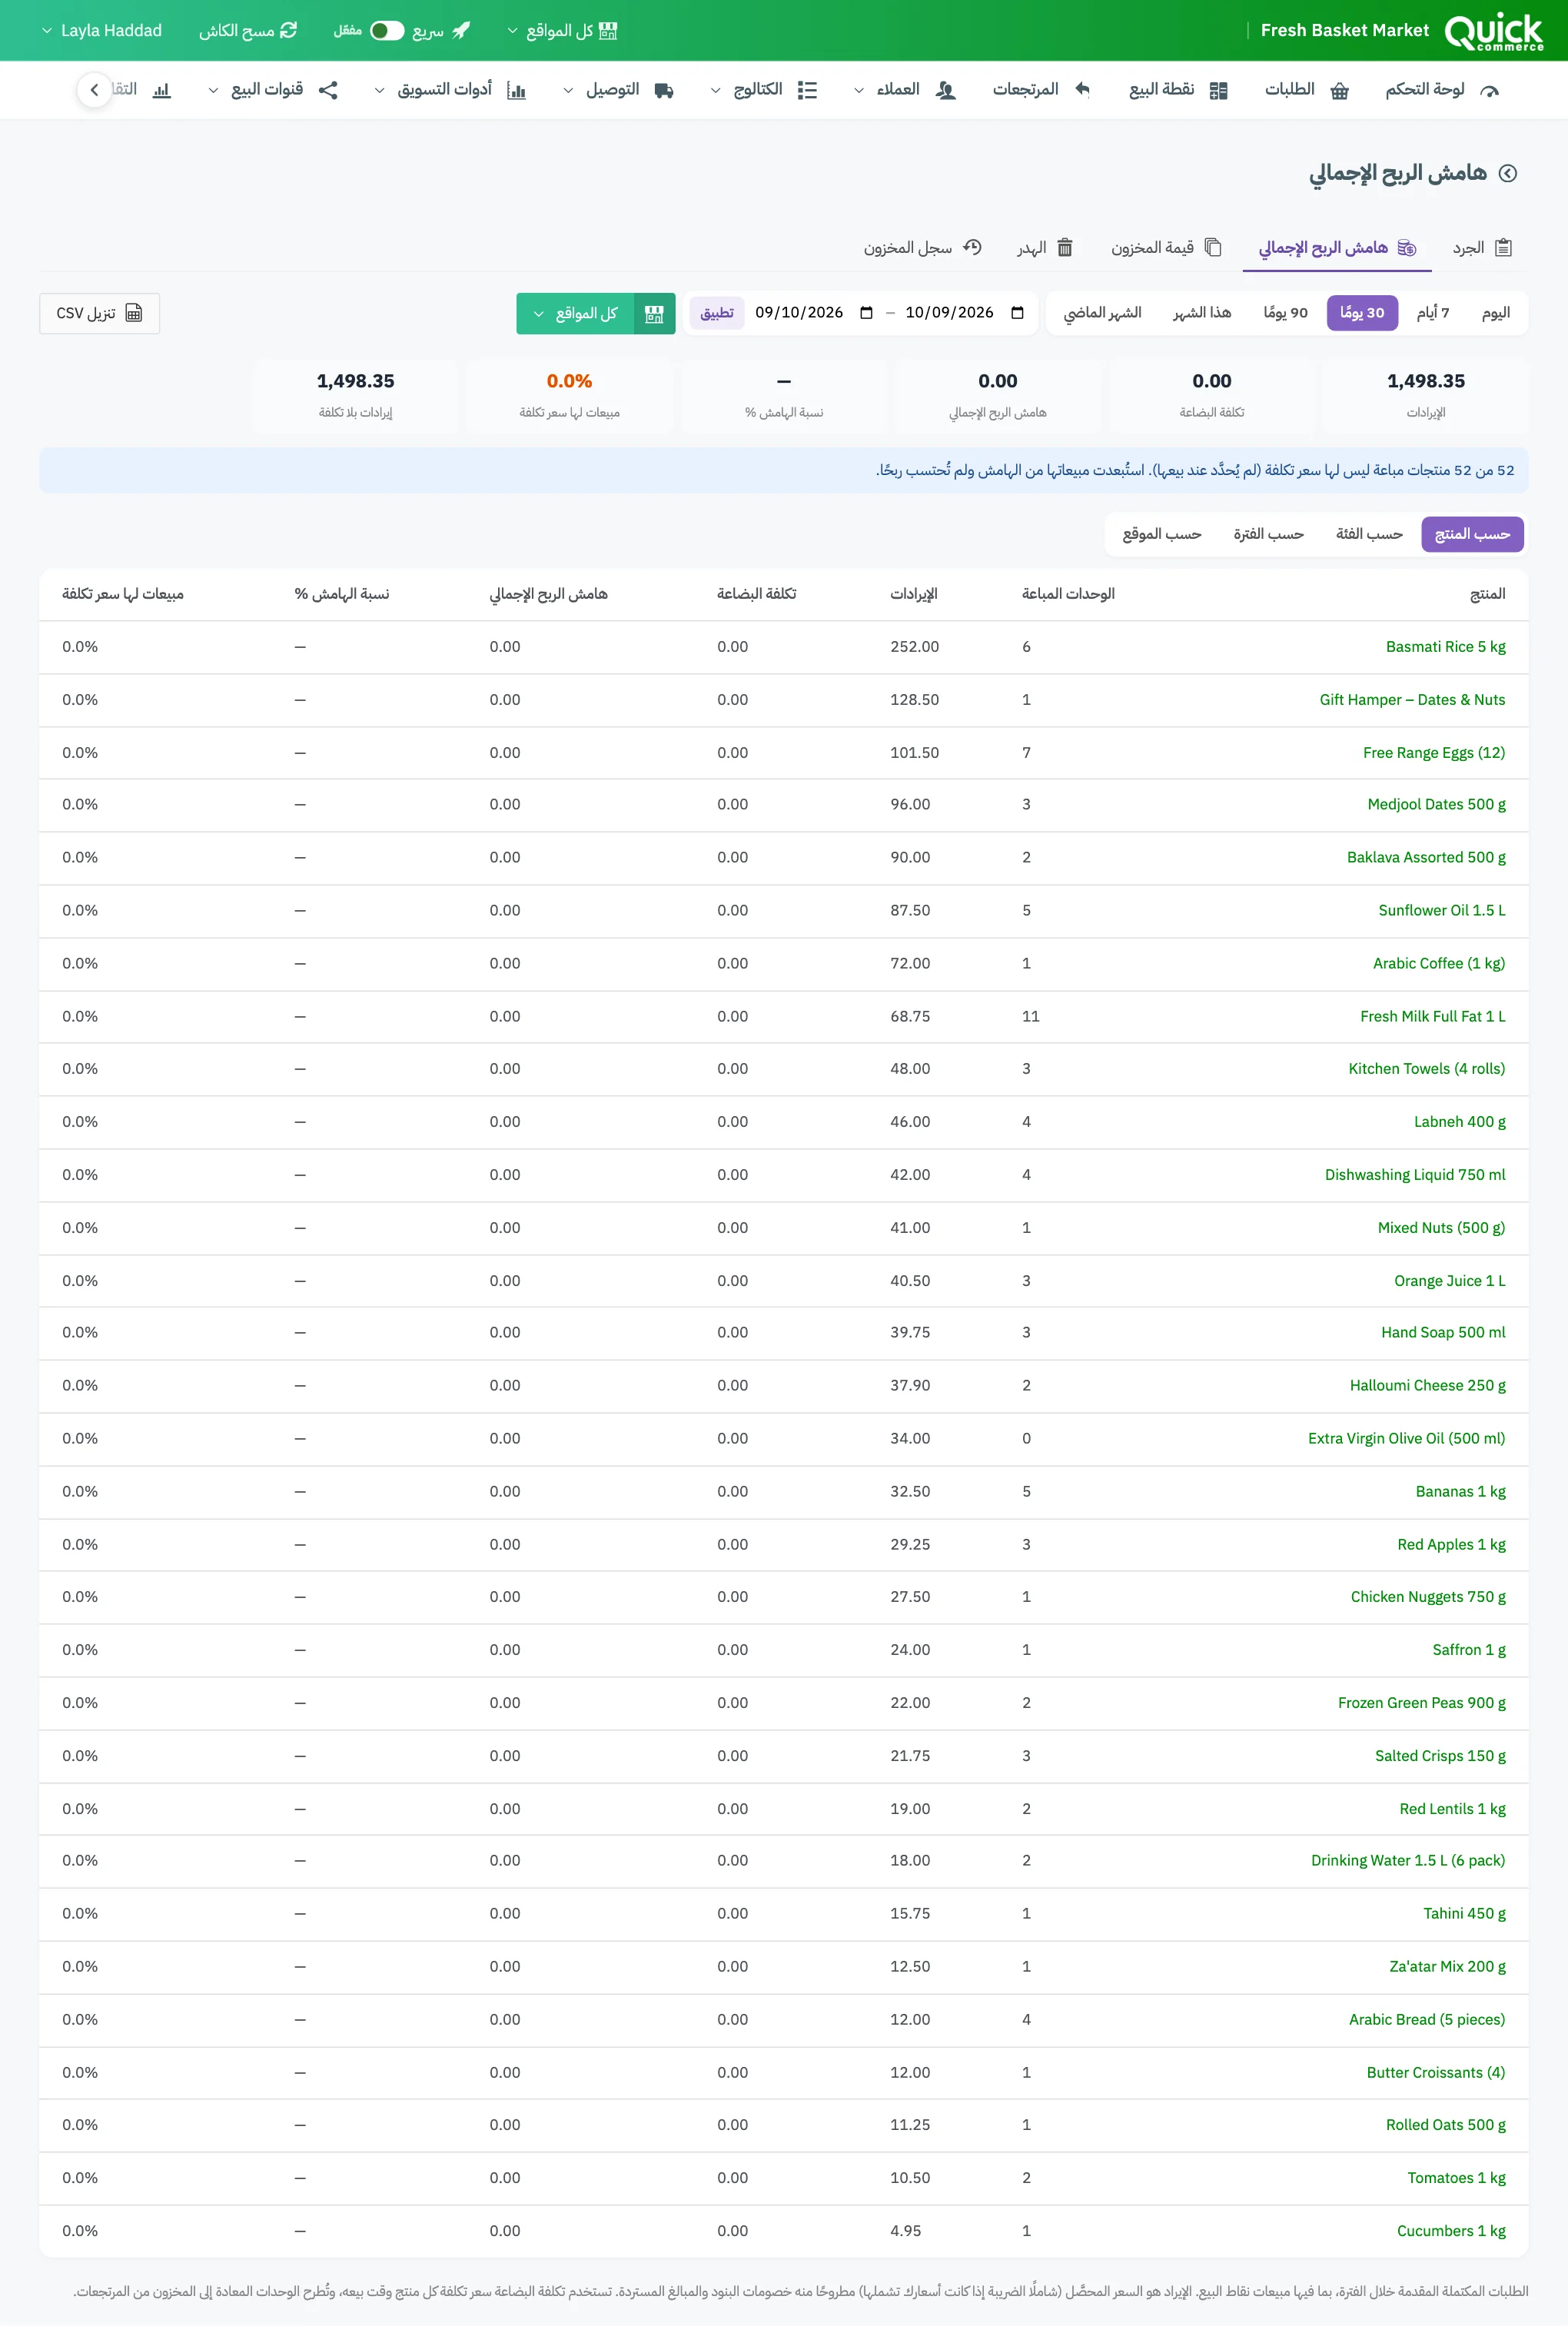Click the 09/10/2026 start date field
The height and width of the screenshot is (2326, 1568).
coord(814,313)
